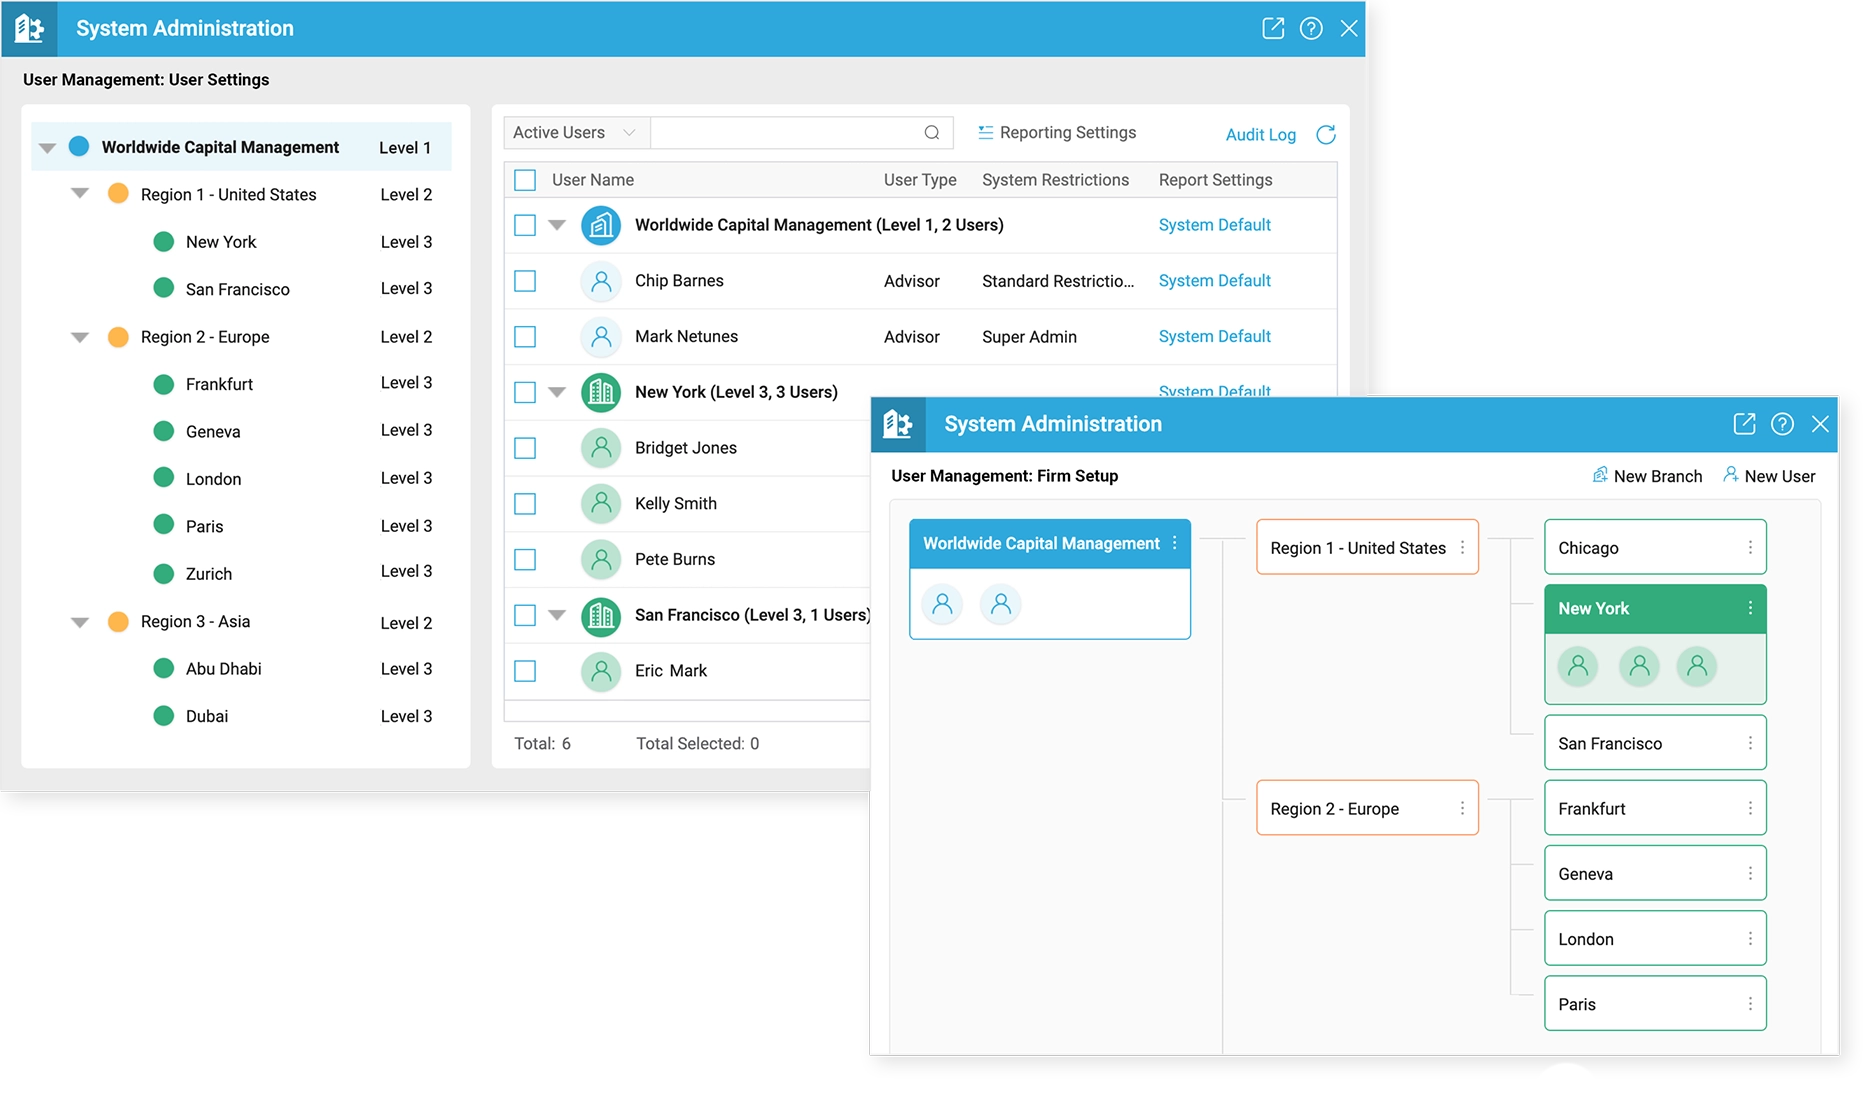
Task: Open System Default link for Mark Netunes
Action: (x=1214, y=337)
